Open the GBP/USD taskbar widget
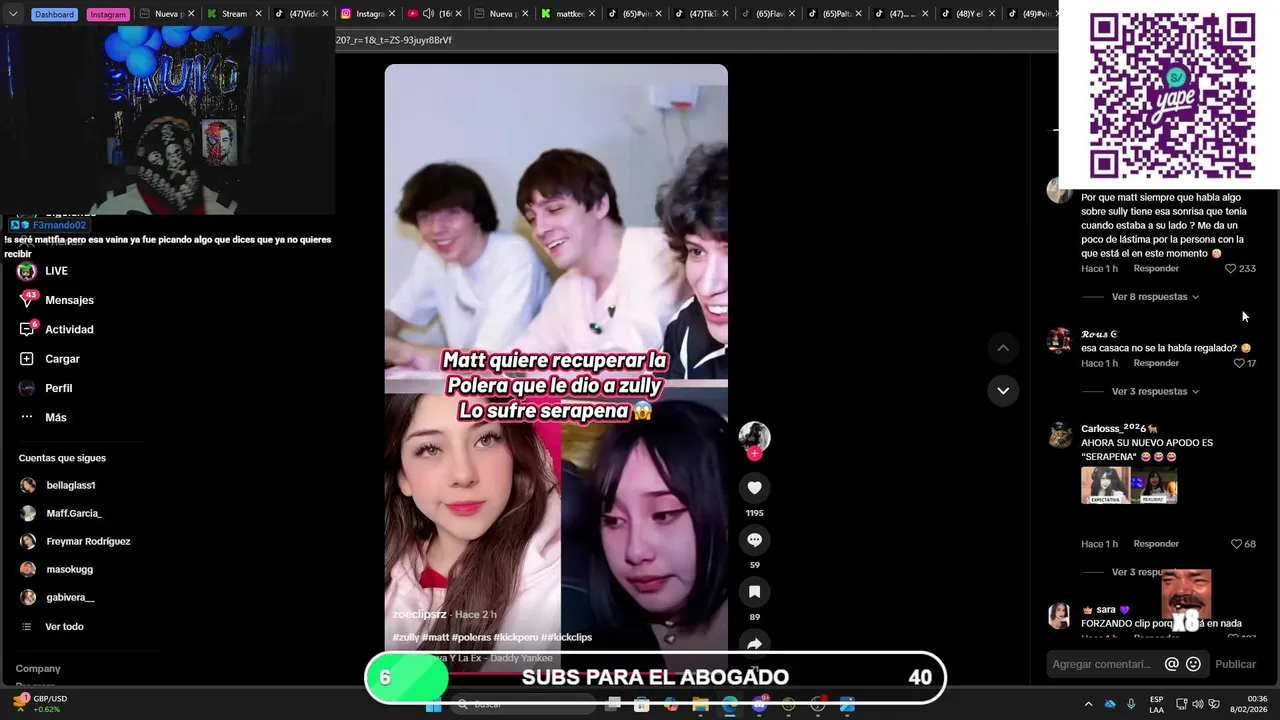 click(41, 704)
